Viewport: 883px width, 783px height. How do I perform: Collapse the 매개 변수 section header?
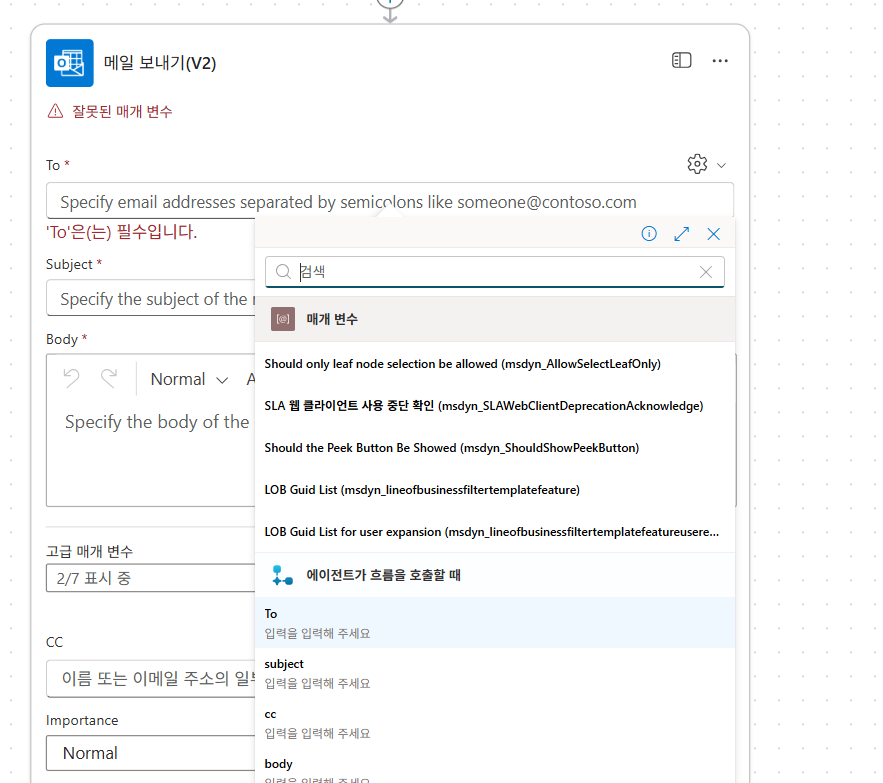pyautogui.click(x=495, y=319)
